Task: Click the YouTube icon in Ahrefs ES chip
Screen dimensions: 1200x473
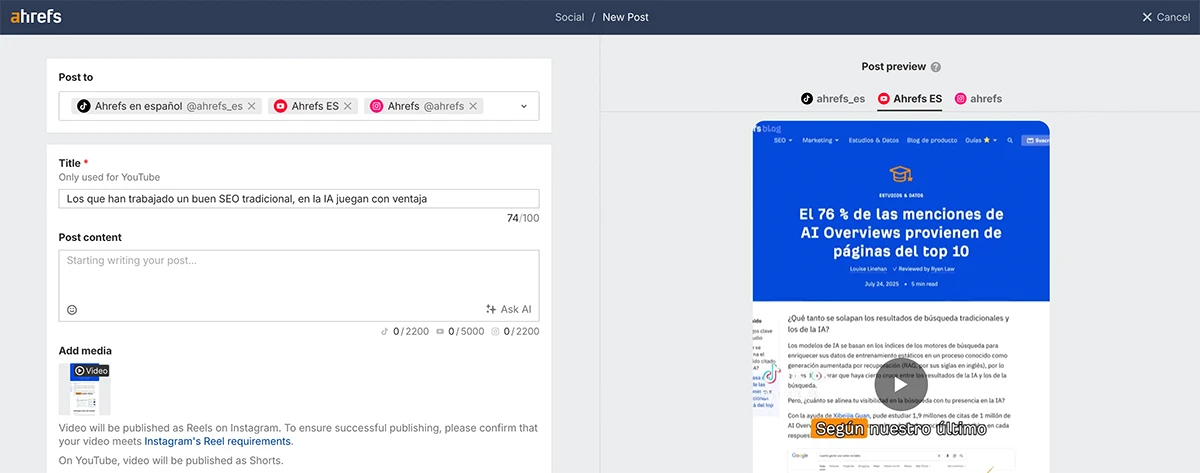Action: (281, 106)
